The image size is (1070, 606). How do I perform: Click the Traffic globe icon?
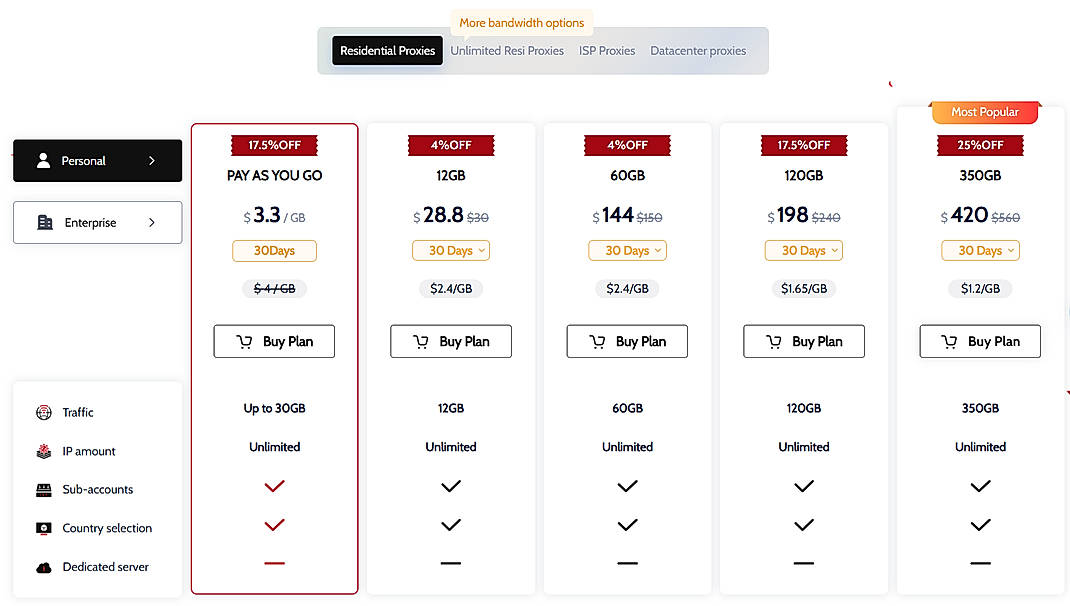coord(44,412)
